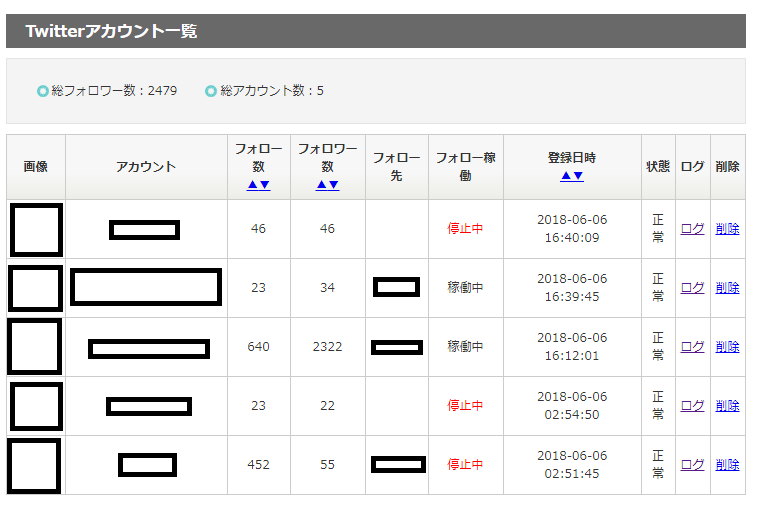This screenshot has height=506, width=766.
Task: Click 総フォロワー数：2479 summary text
Action: click(114, 91)
